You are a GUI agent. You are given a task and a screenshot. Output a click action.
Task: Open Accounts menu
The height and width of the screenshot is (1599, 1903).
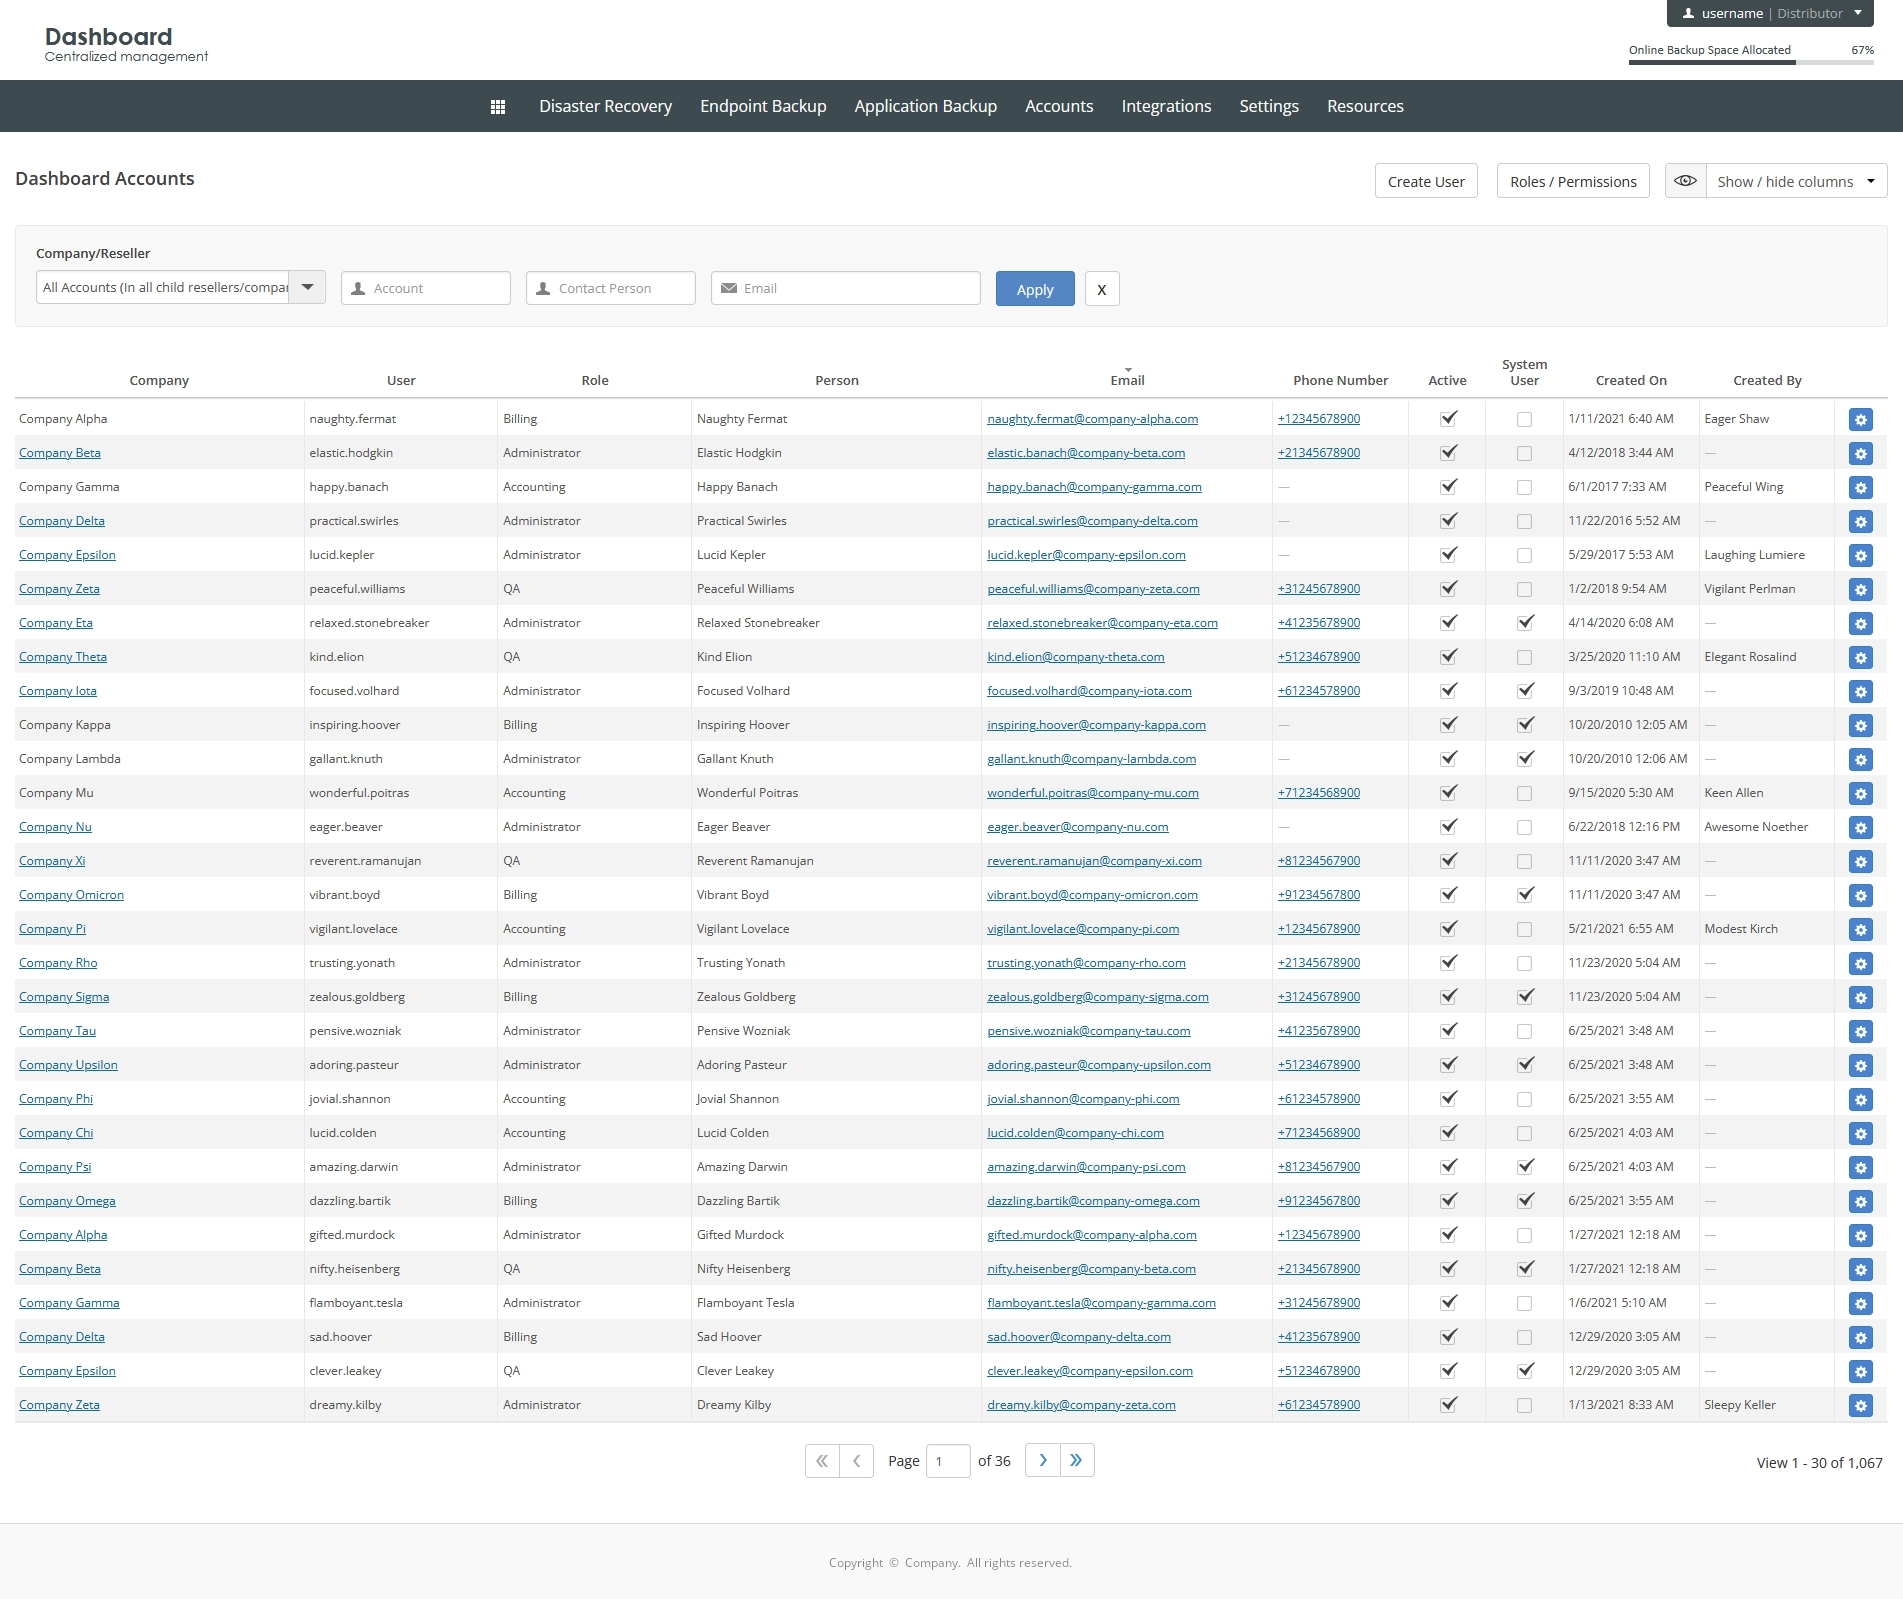[1059, 106]
